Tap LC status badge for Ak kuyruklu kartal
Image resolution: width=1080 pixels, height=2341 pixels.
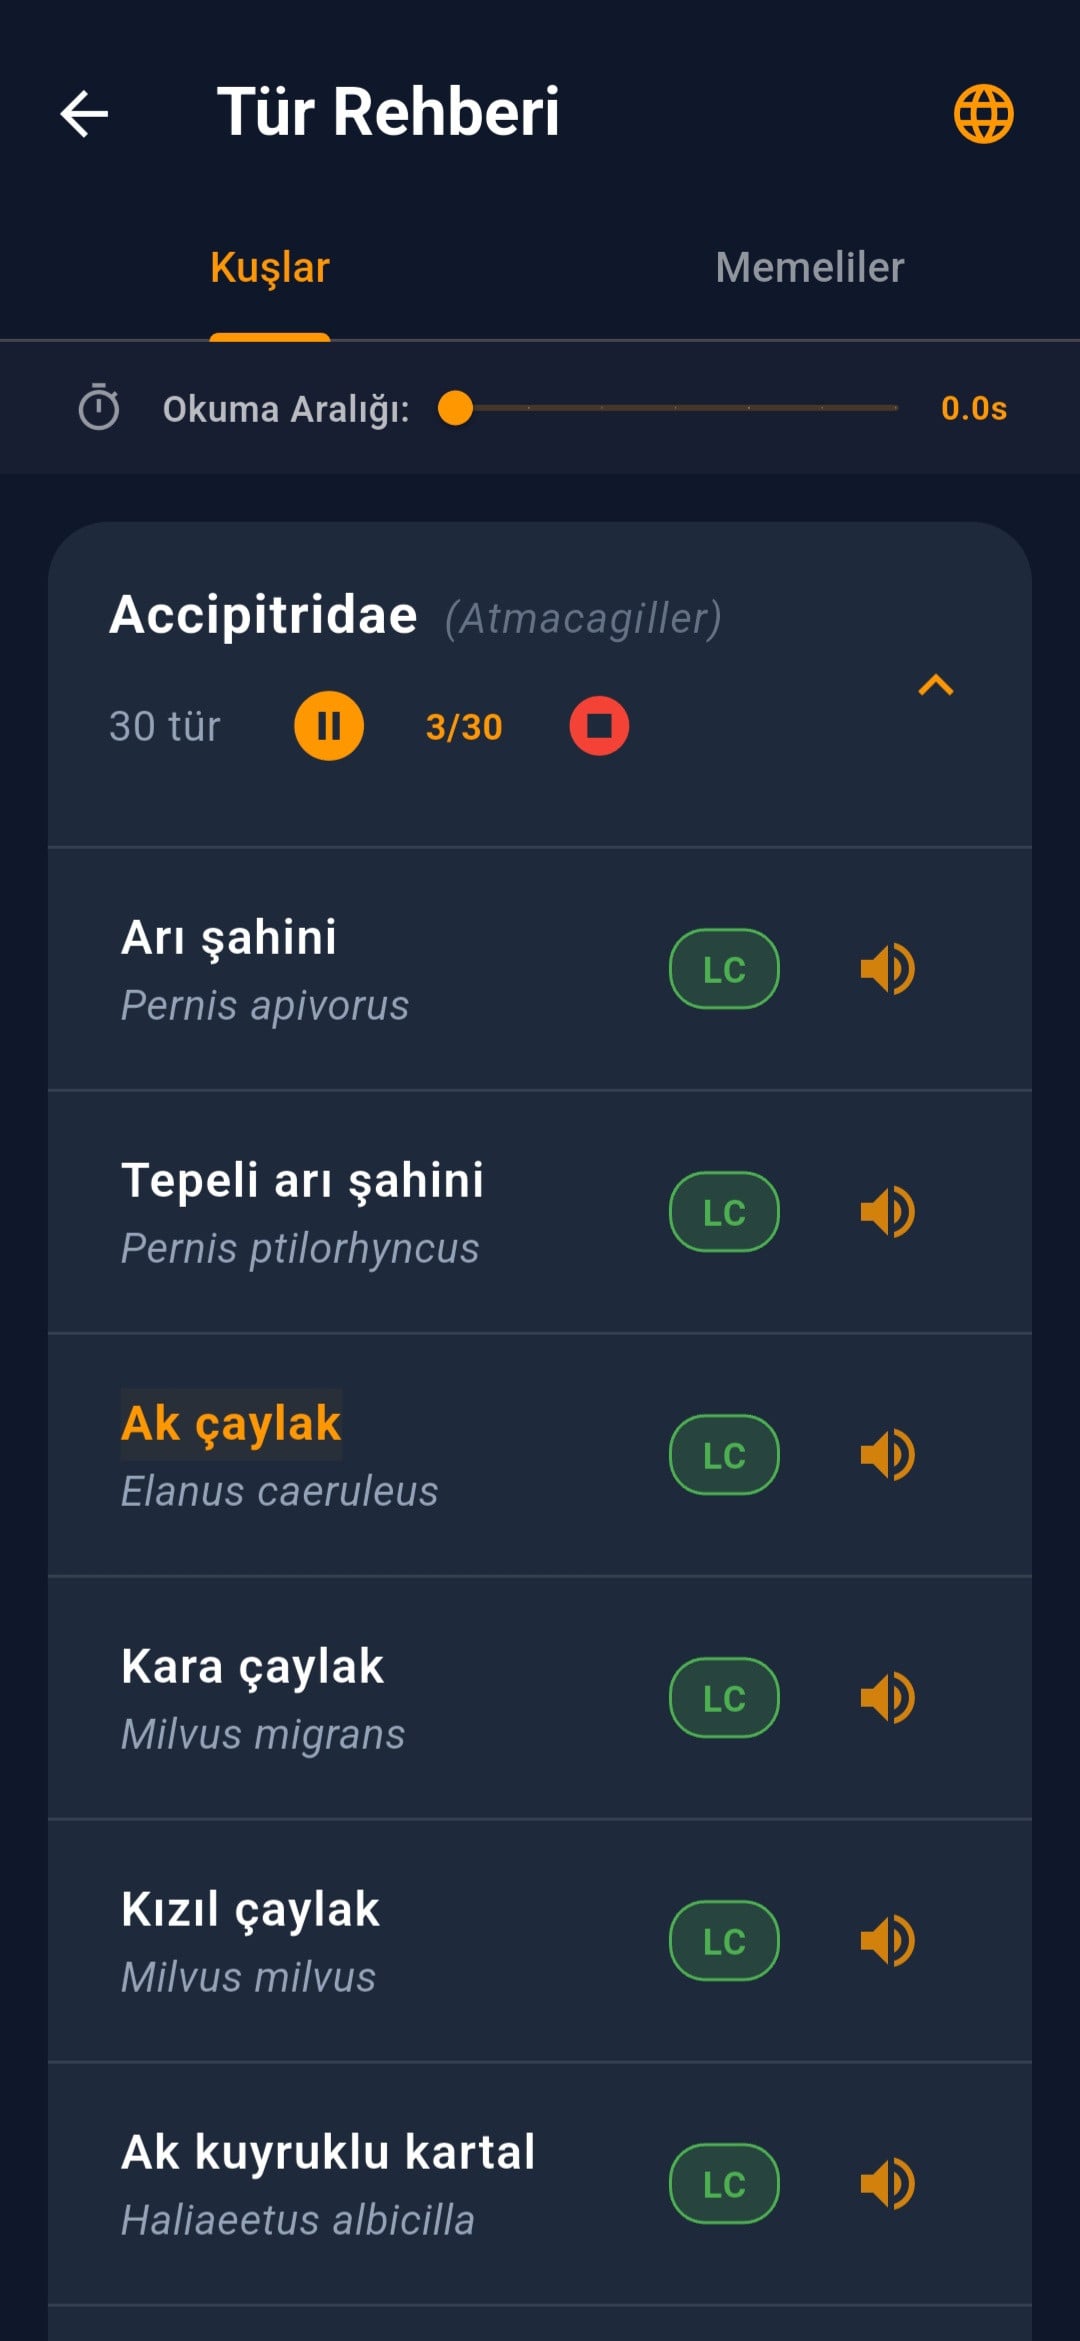[x=724, y=2184]
